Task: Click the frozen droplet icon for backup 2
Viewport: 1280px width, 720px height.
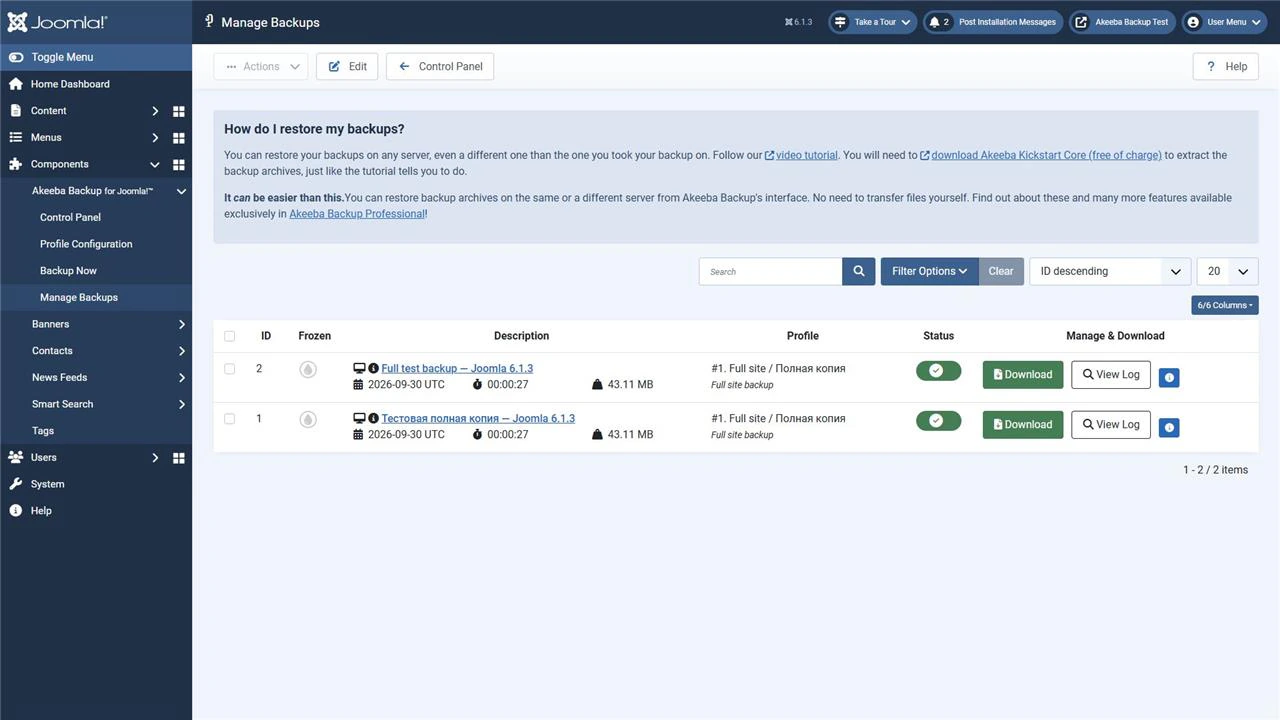Action: pos(308,369)
